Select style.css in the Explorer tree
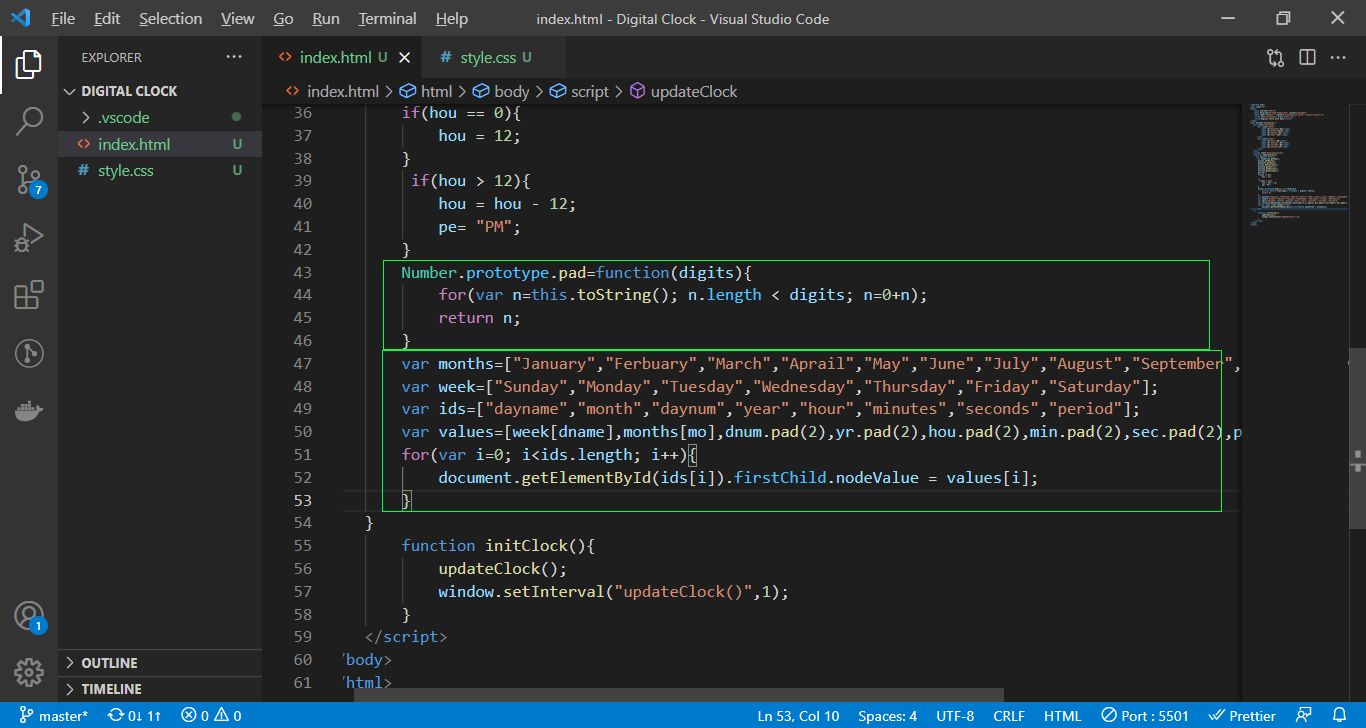Screen dimensions: 1366x728 tap(160, 170)
